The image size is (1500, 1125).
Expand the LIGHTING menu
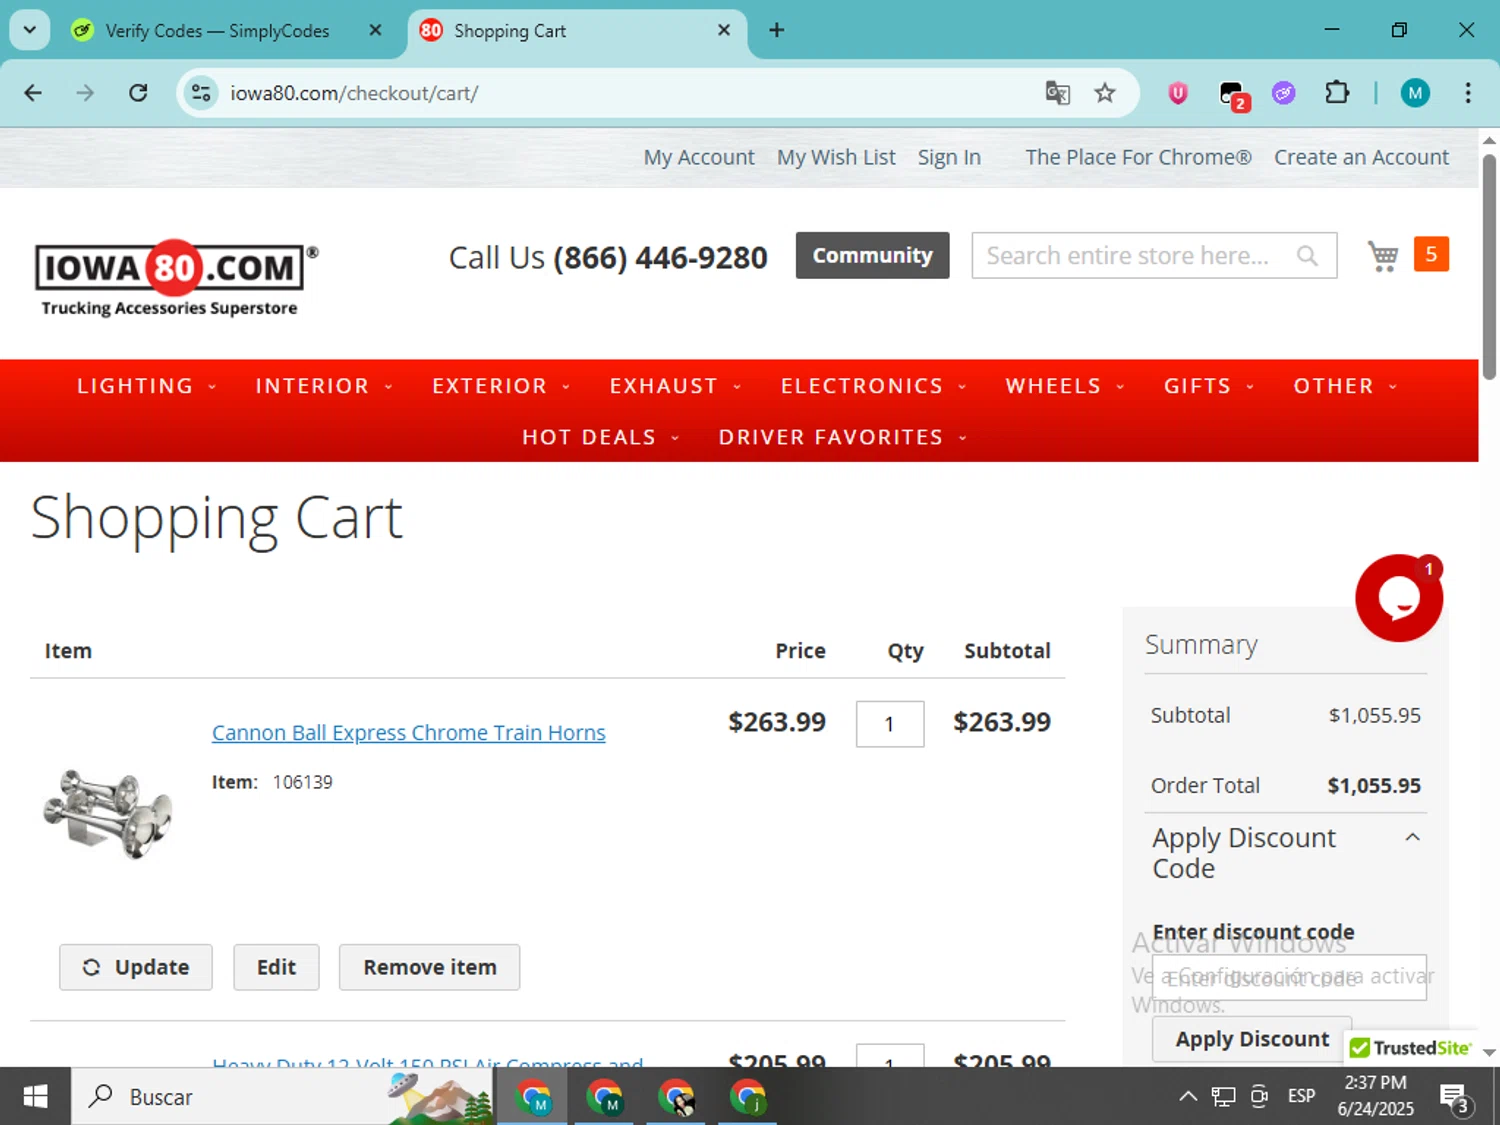(x=146, y=386)
